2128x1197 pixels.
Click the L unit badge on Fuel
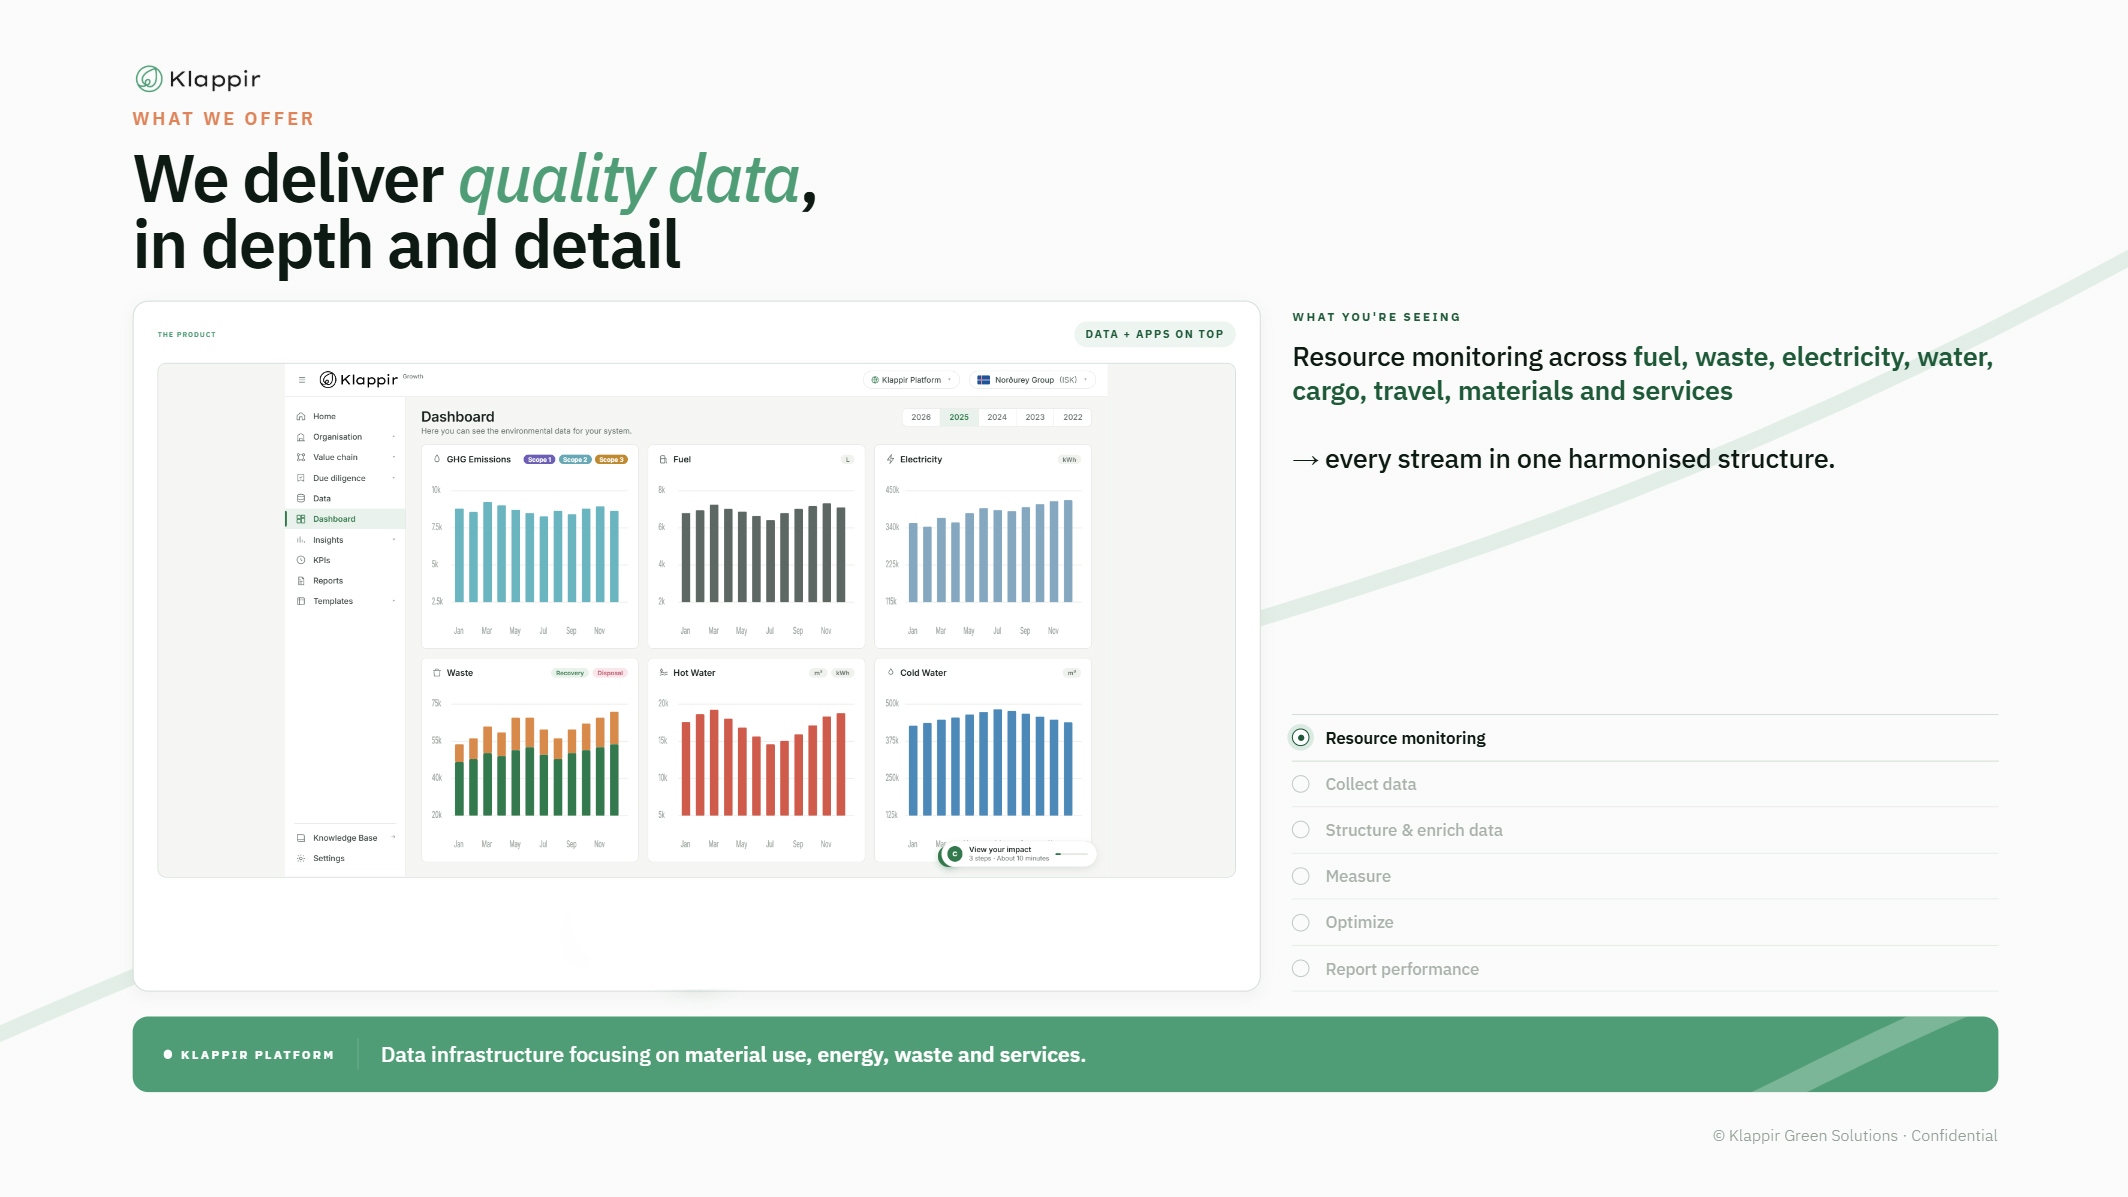point(848,460)
